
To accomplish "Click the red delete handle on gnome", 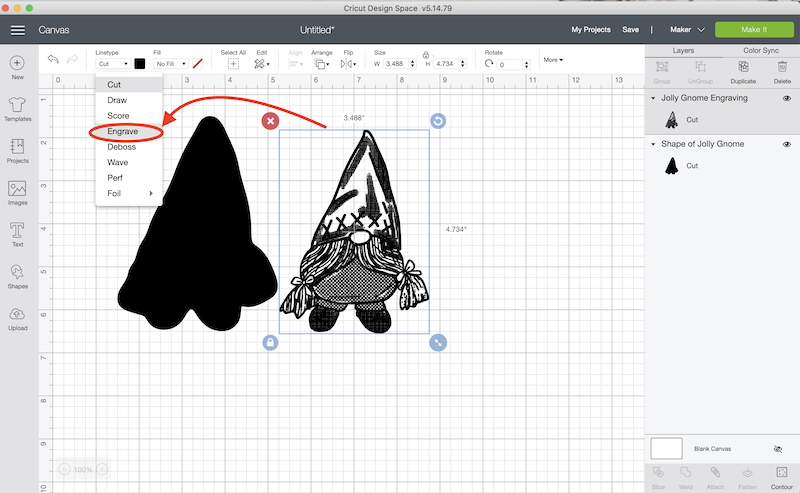I will click(x=270, y=121).
